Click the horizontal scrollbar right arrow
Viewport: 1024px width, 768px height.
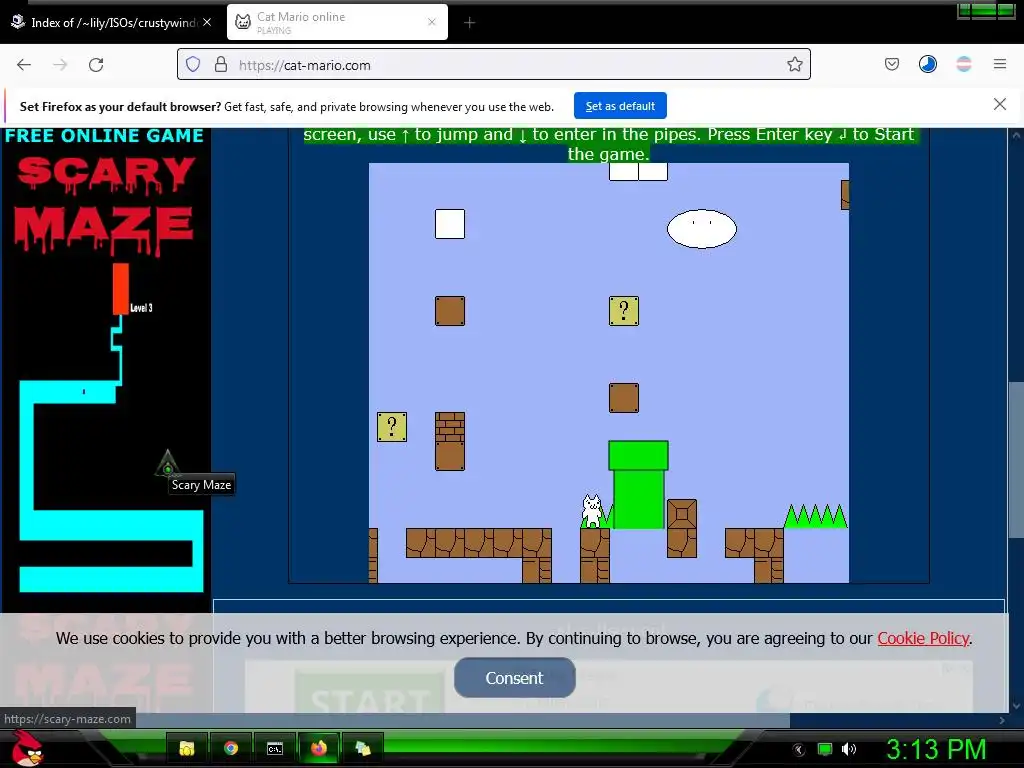(x=1002, y=720)
